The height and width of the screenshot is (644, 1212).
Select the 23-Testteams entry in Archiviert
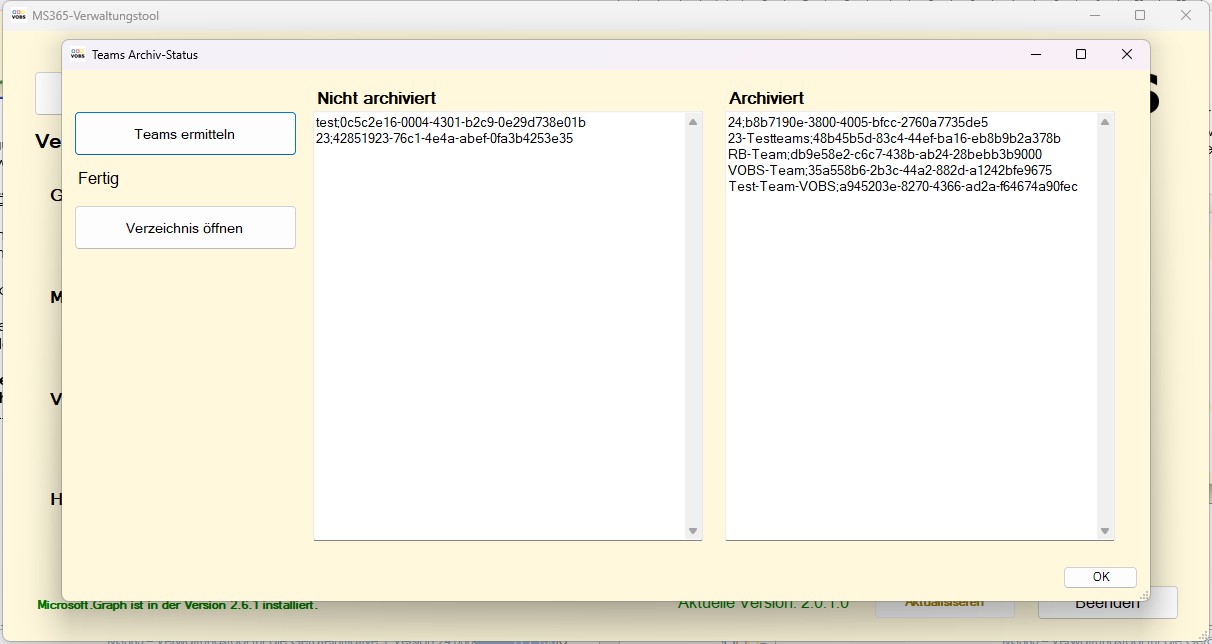894,139
